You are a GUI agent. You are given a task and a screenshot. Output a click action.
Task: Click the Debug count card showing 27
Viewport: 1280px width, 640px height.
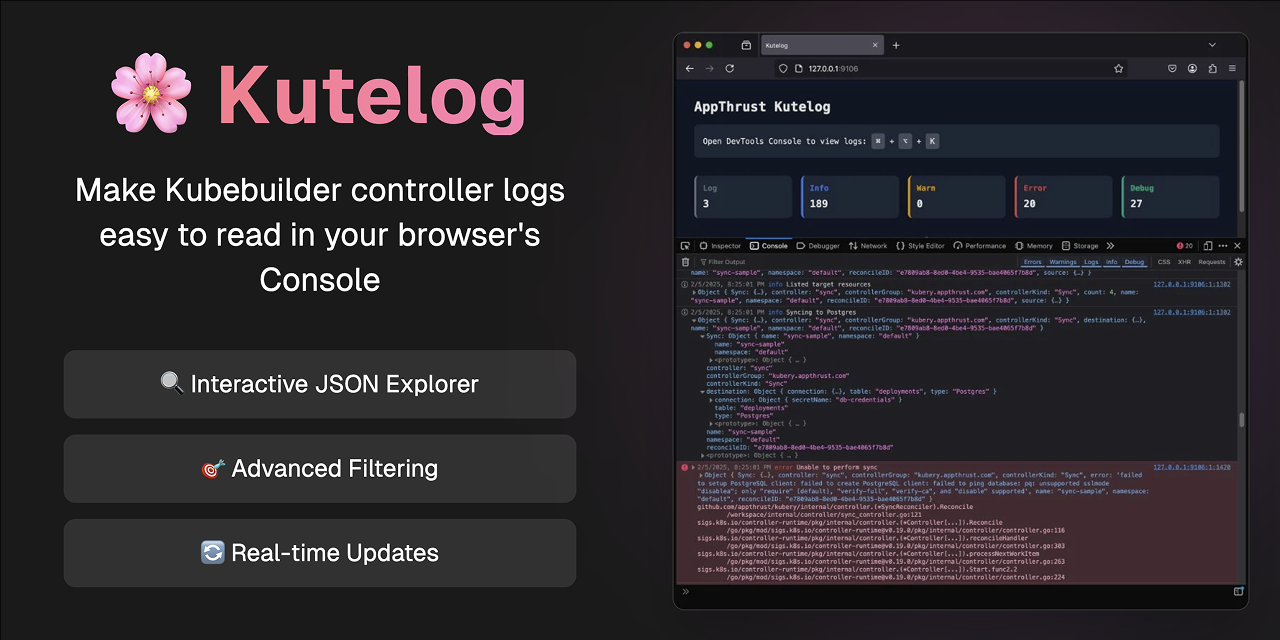tap(1171, 197)
